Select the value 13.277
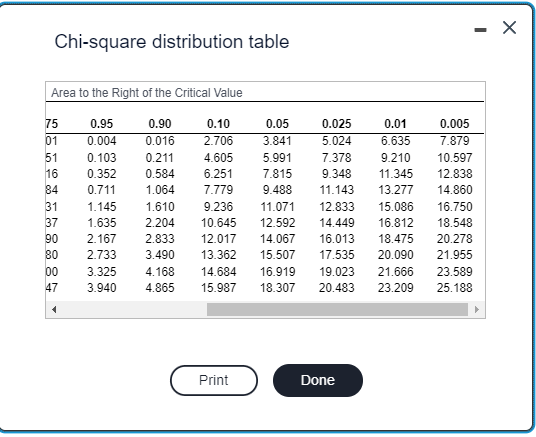The width and height of the screenshot is (536, 437). tap(396, 190)
